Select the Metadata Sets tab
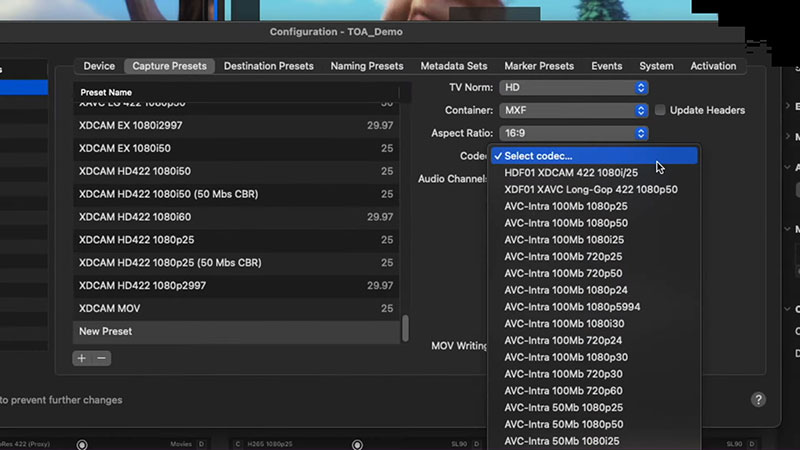The height and width of the screenshot is (450, 800). click(454, 66)
